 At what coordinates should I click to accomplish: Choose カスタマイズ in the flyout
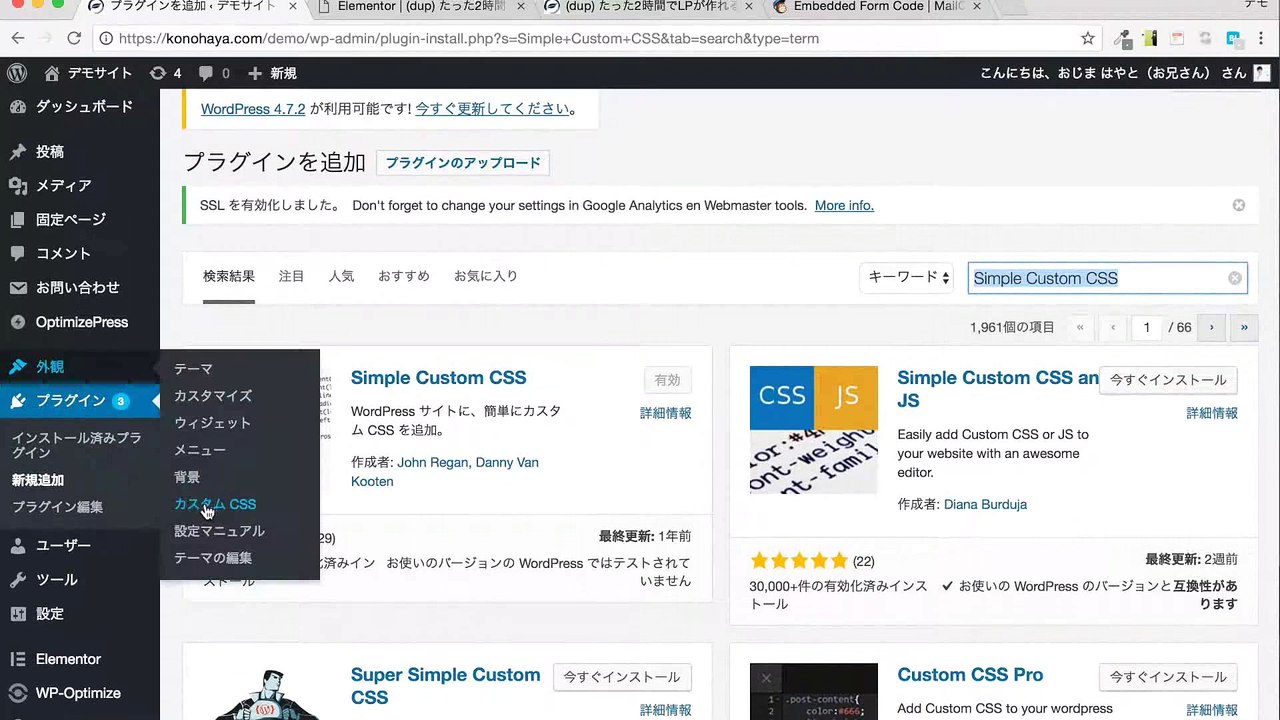pyautogui.click(x=213, y=396)
